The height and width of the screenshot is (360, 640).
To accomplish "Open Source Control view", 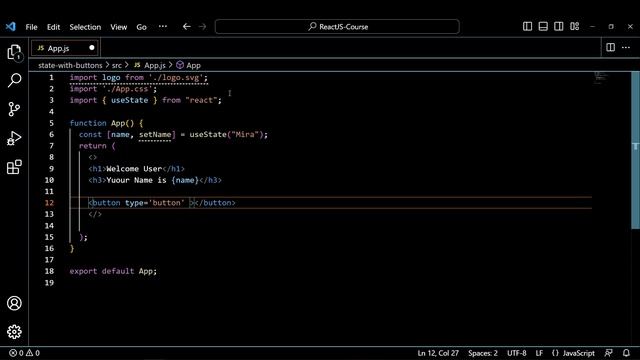I will pos(14,109).
